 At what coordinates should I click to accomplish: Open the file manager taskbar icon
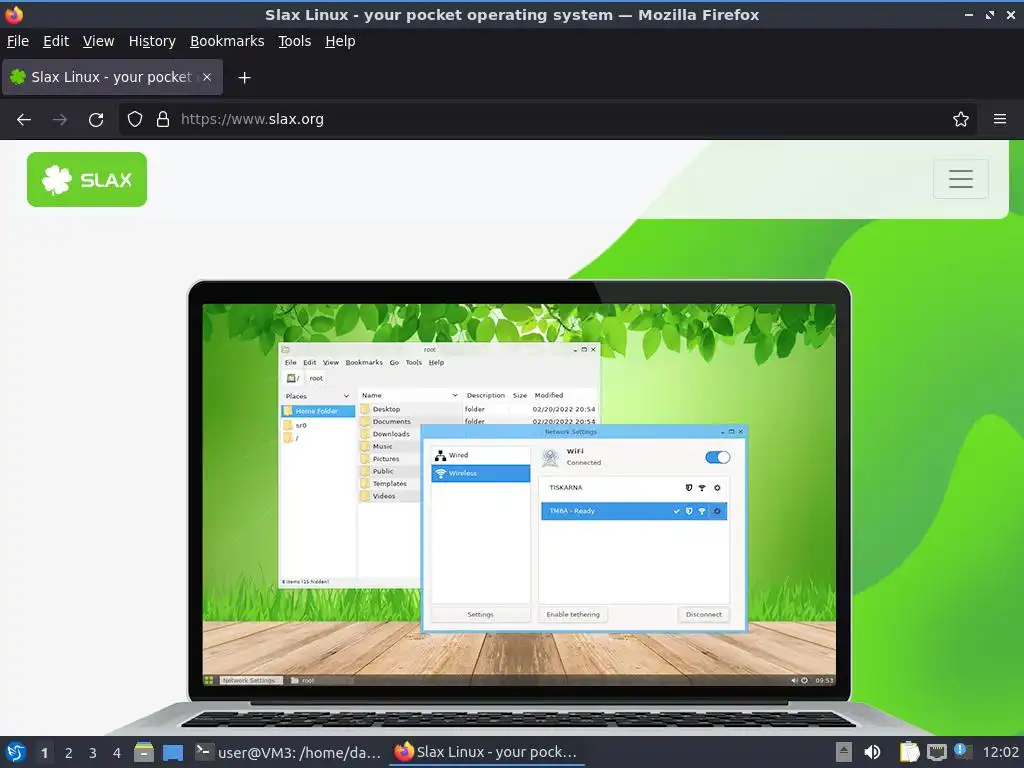coord(144,752)
